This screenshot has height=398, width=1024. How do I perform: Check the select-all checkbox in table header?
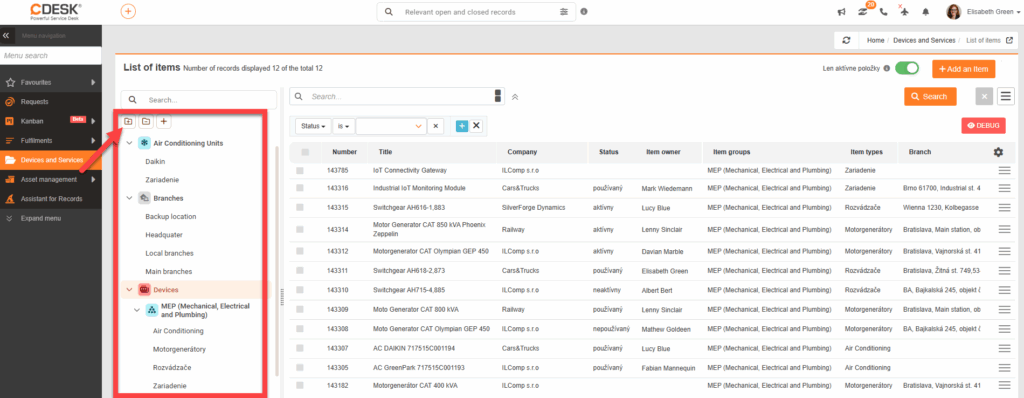click(x=305, y=152)
